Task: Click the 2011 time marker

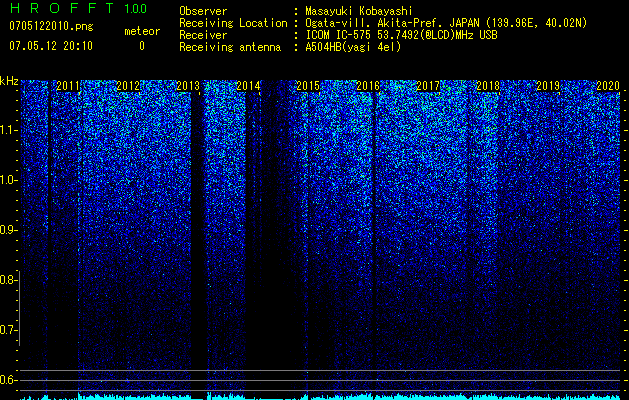Action: 68,86
